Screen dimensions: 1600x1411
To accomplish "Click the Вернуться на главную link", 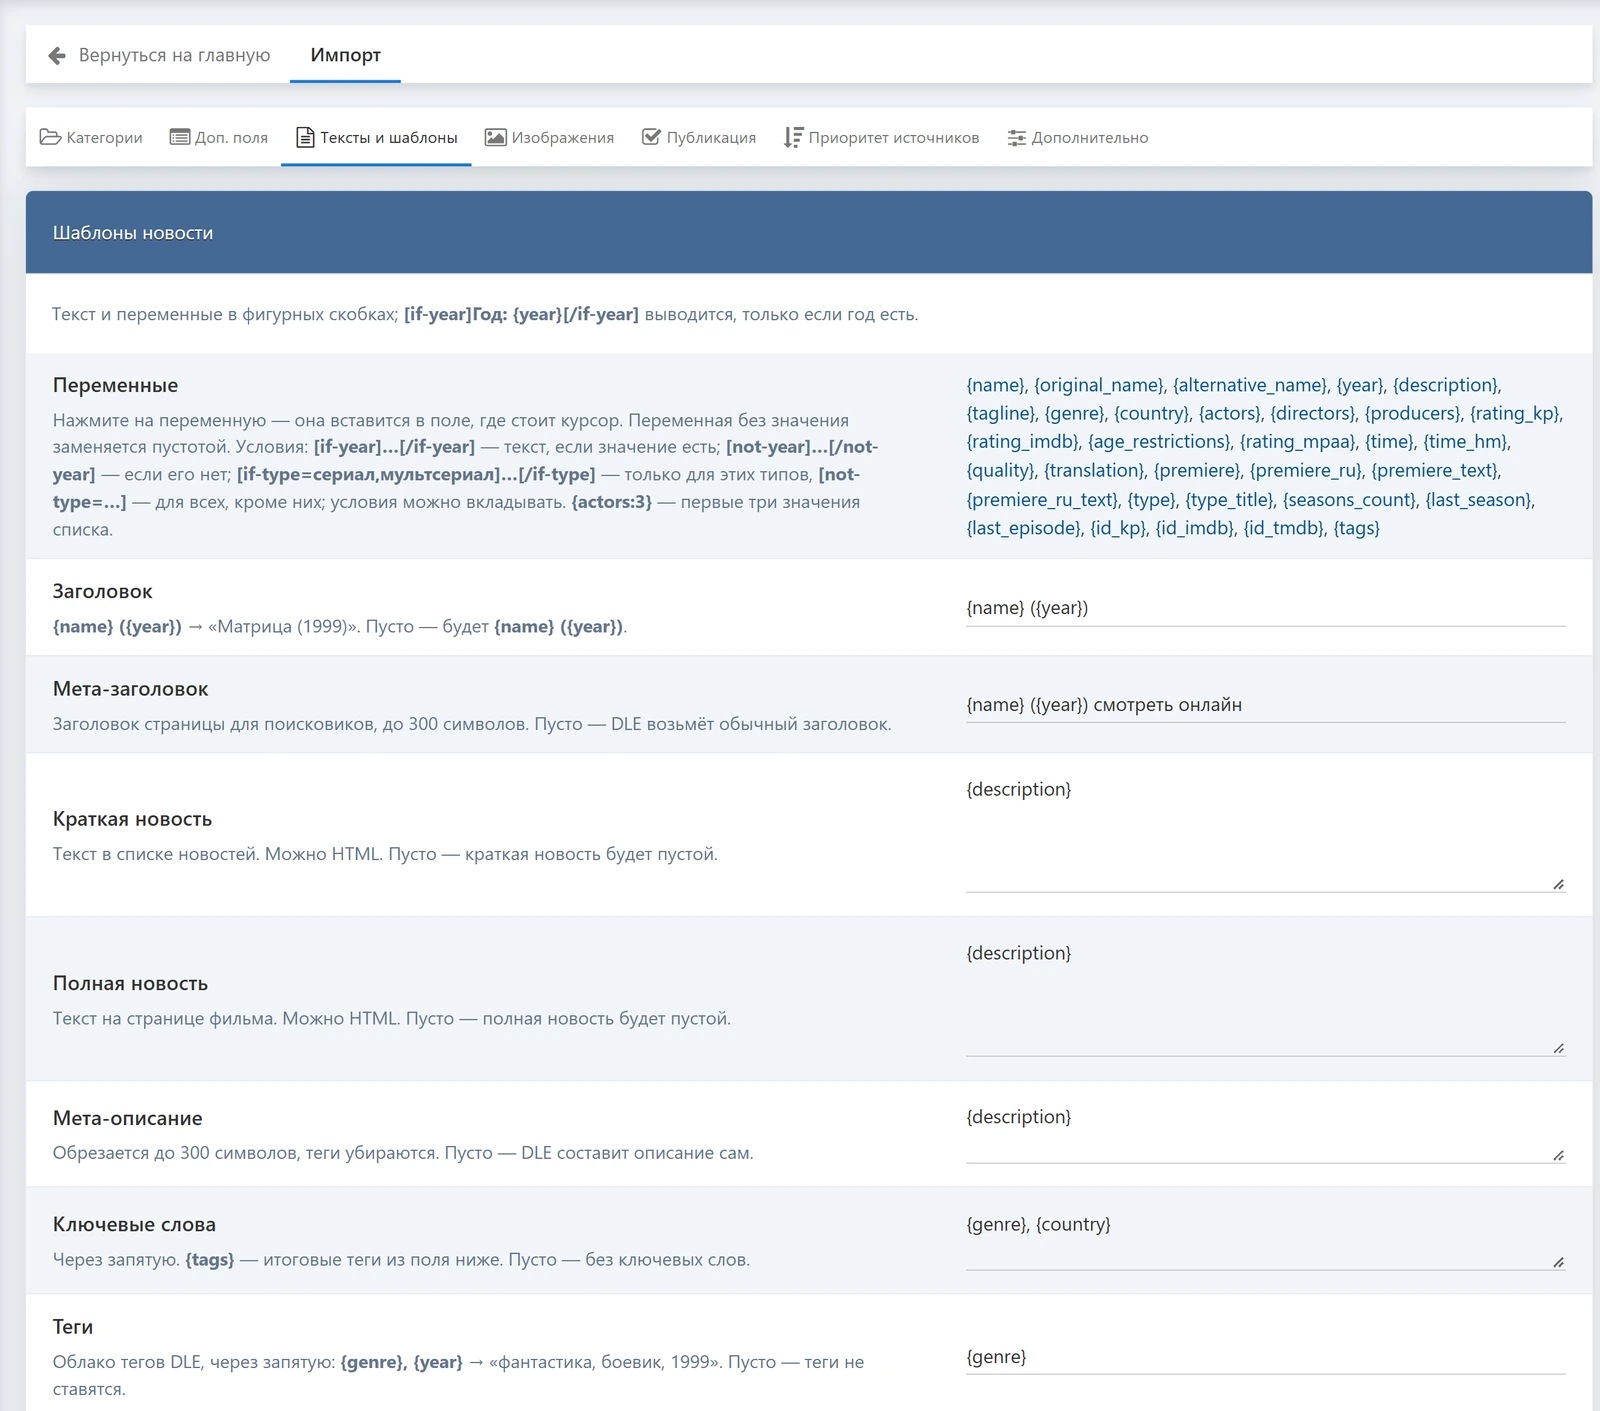I will tap(160, 55).
